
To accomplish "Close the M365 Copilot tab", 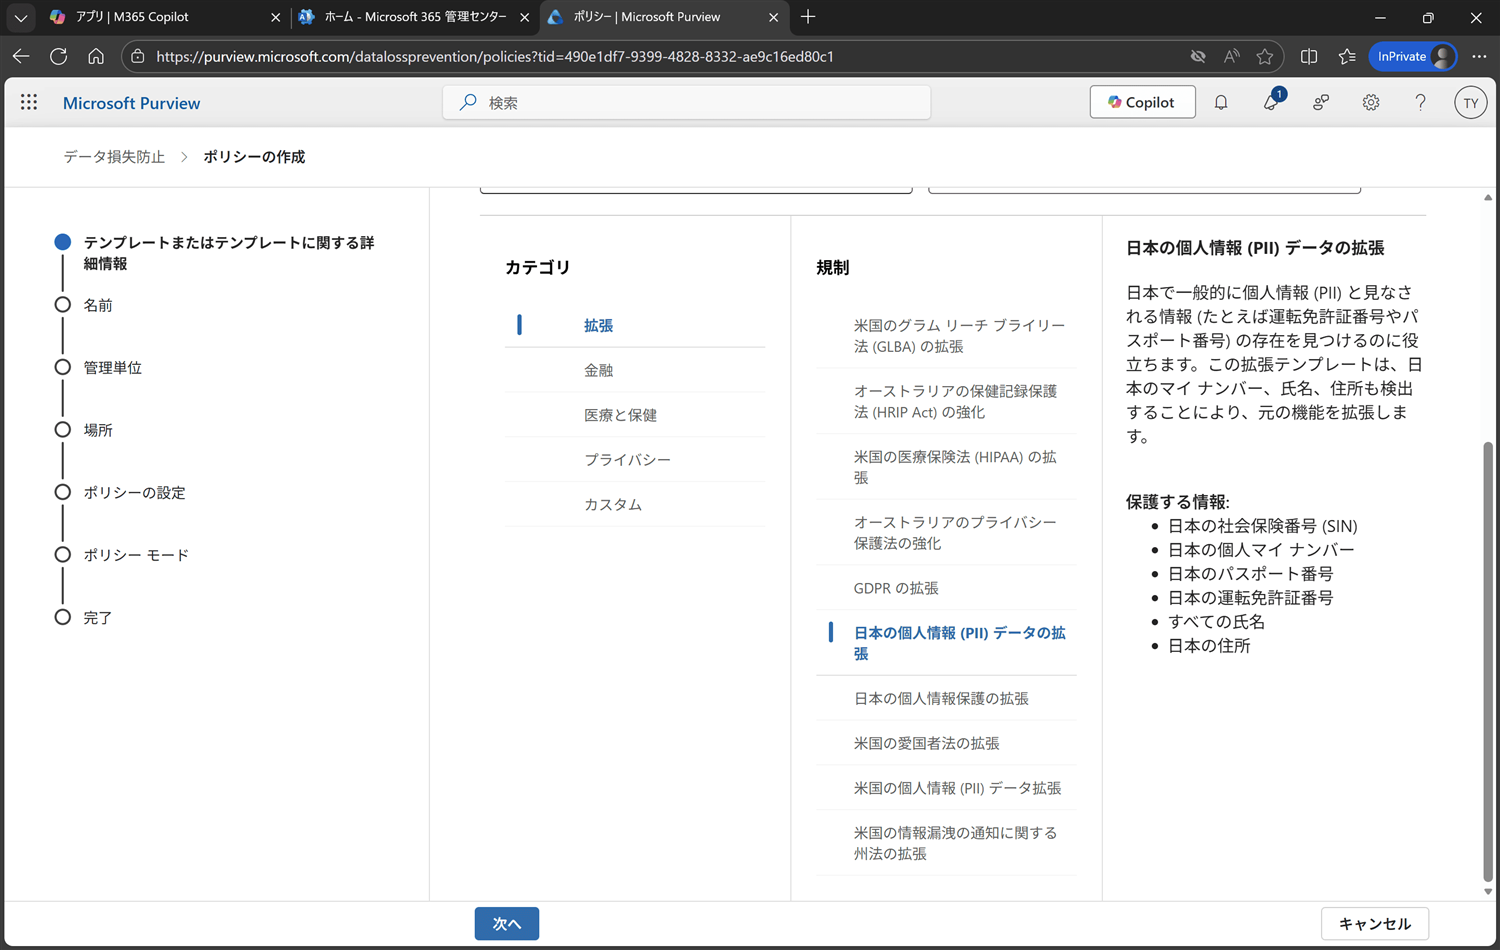I will 276,17.
